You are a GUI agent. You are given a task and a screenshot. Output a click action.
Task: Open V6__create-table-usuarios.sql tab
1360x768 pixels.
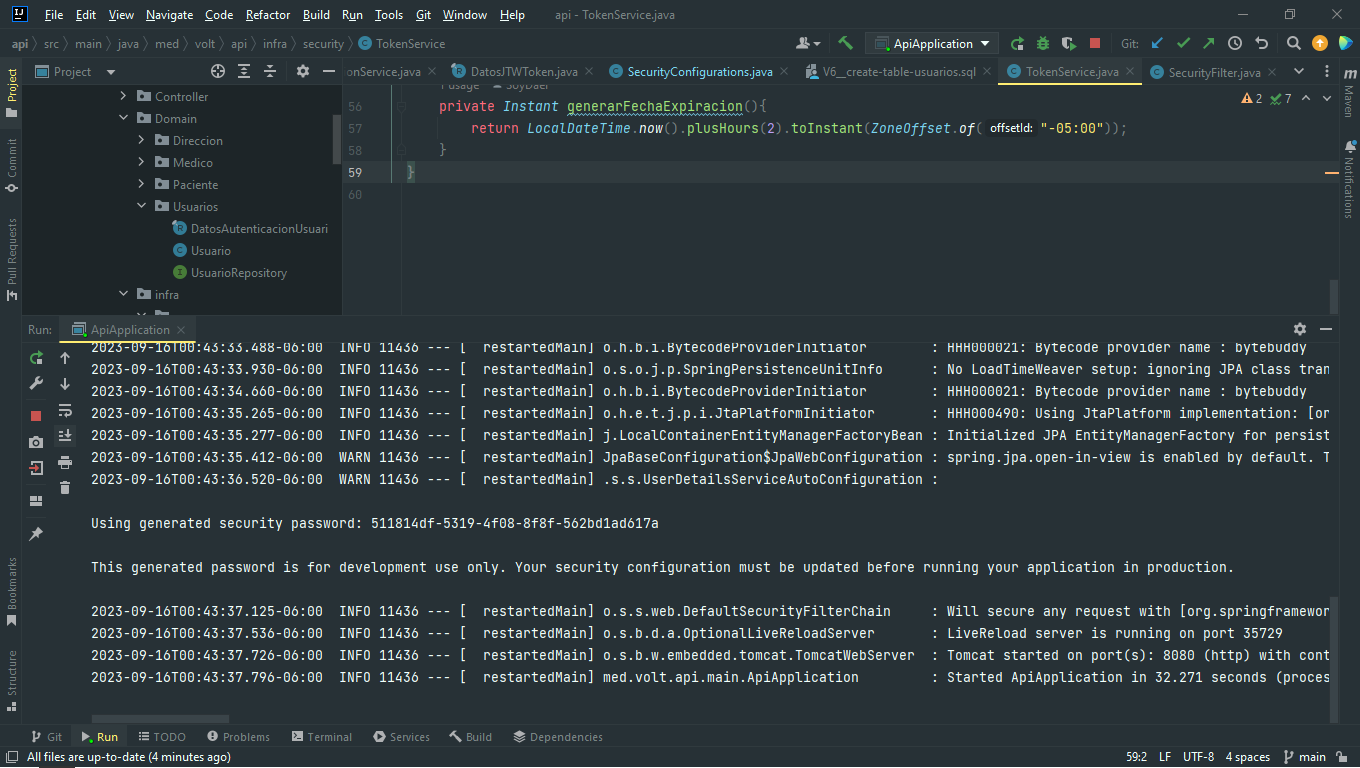coord(898,71)
